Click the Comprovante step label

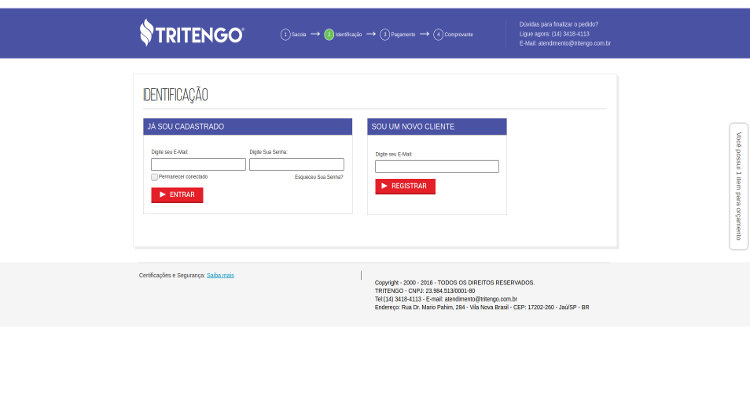tap(459, 34)
